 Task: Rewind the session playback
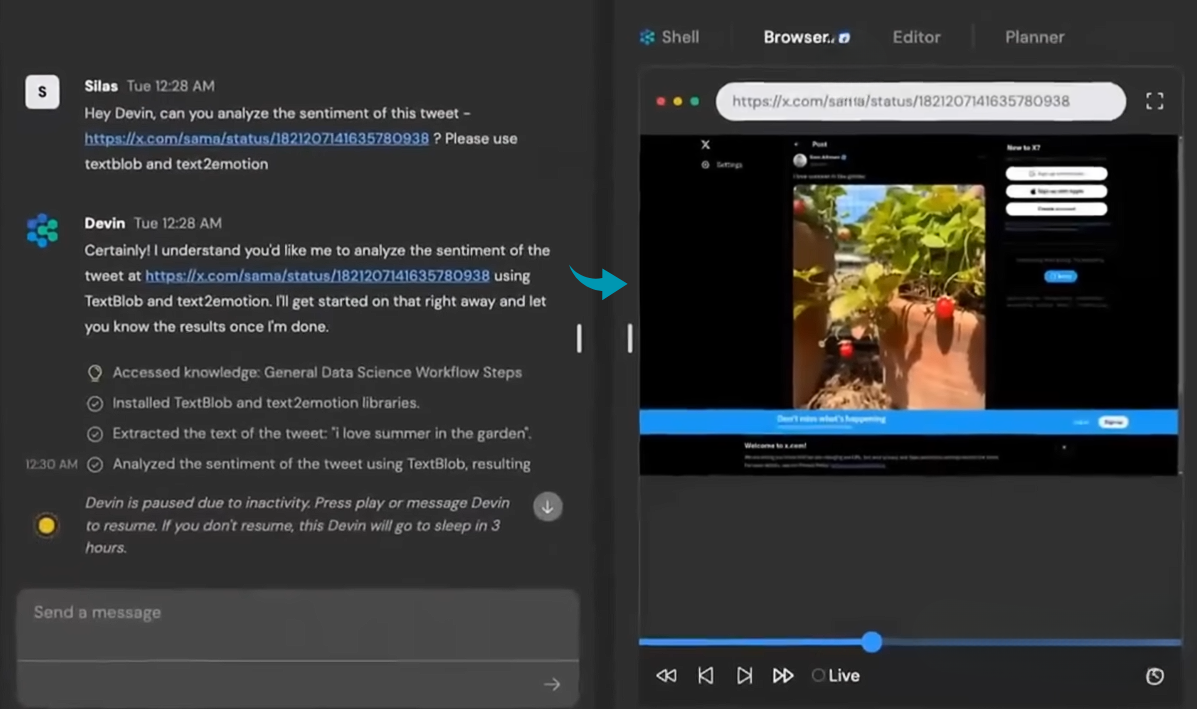click(x=666, y=675)
